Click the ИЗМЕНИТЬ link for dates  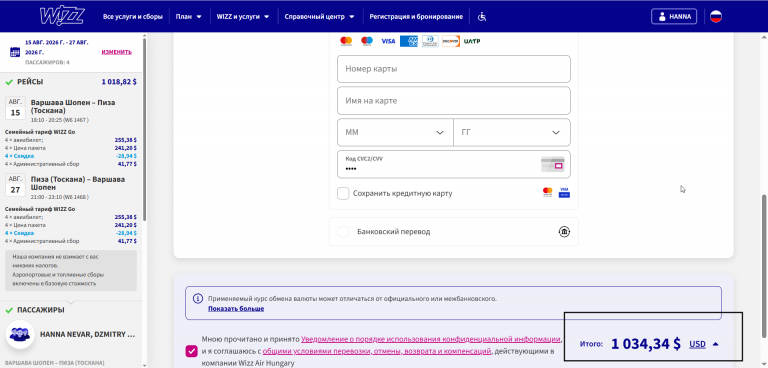click(x=117, y=52)
